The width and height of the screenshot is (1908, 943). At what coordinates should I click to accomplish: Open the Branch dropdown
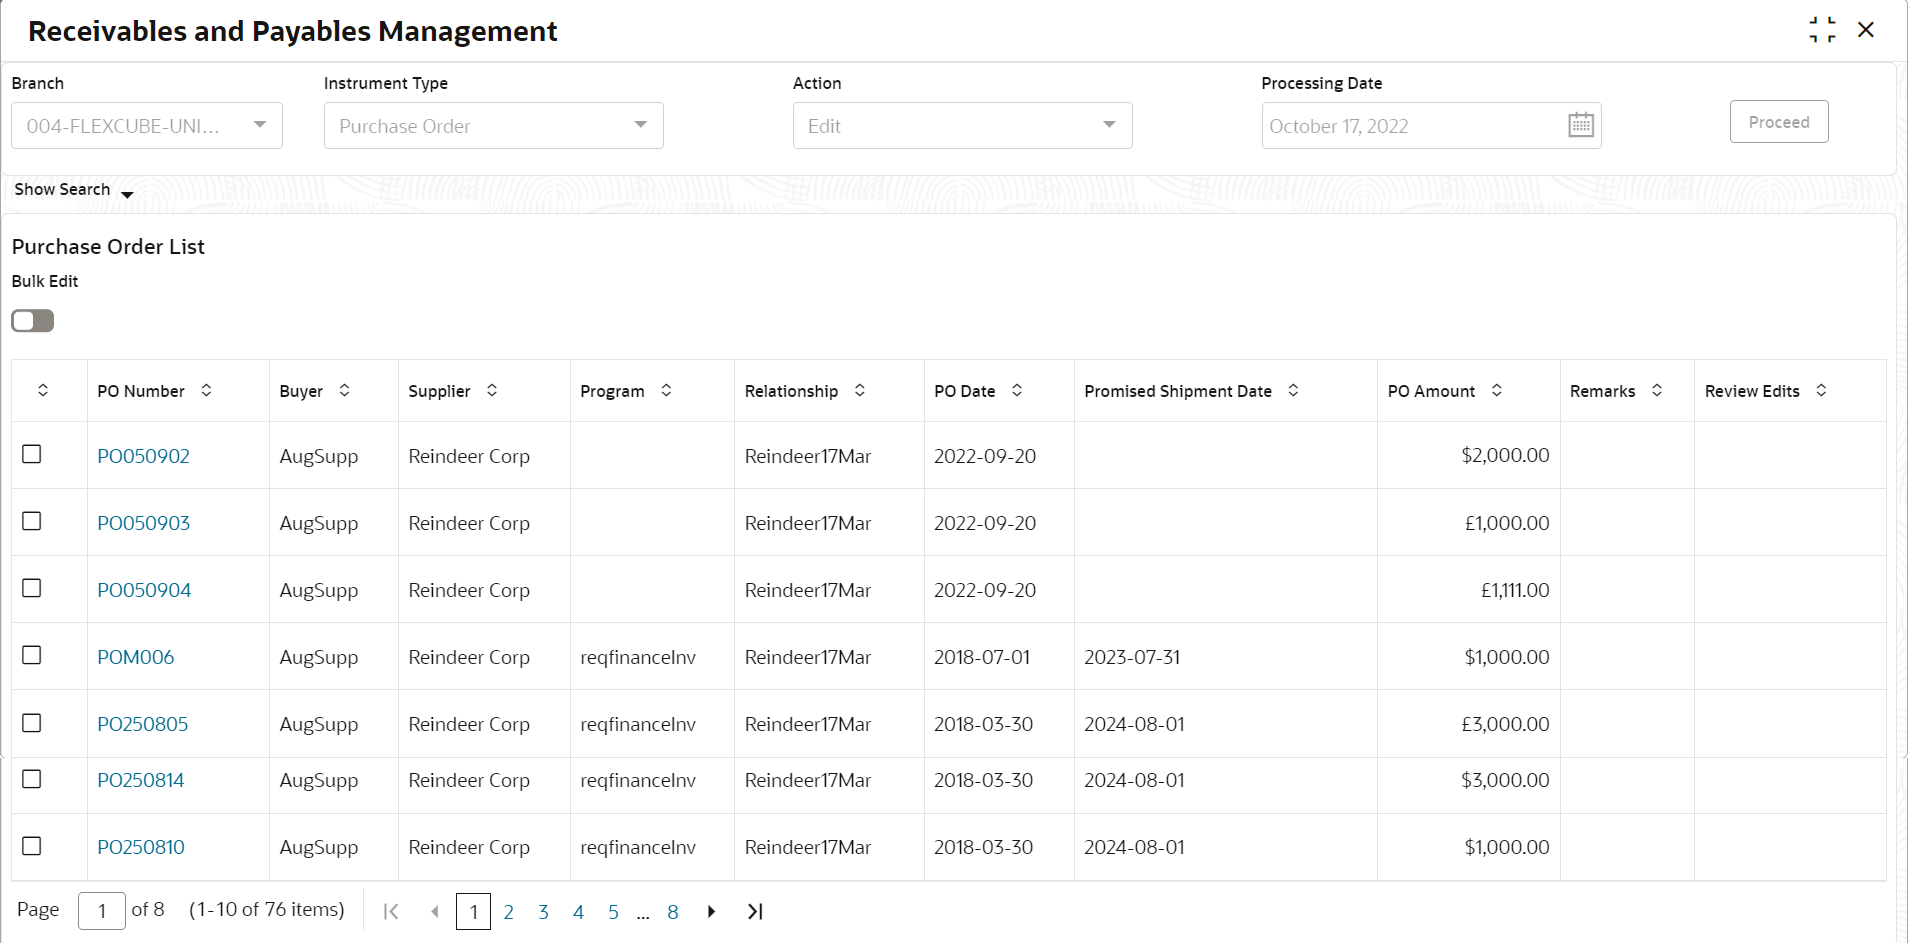(147, 125)
